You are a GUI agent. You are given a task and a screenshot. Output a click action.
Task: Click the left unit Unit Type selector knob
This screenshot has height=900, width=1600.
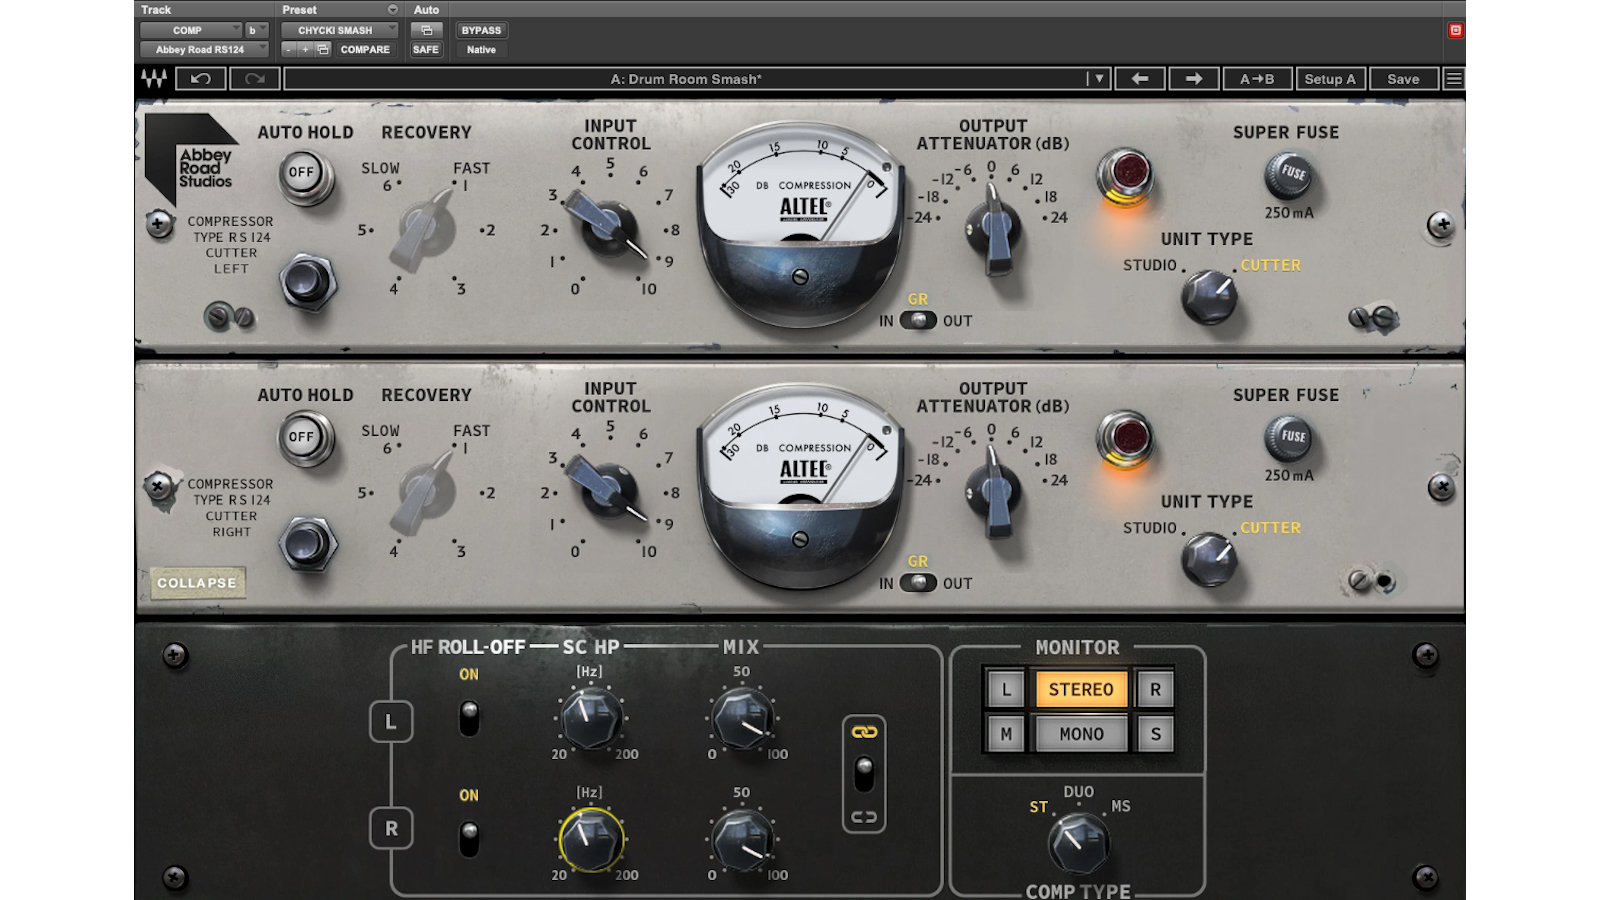tap(1209, 295)
